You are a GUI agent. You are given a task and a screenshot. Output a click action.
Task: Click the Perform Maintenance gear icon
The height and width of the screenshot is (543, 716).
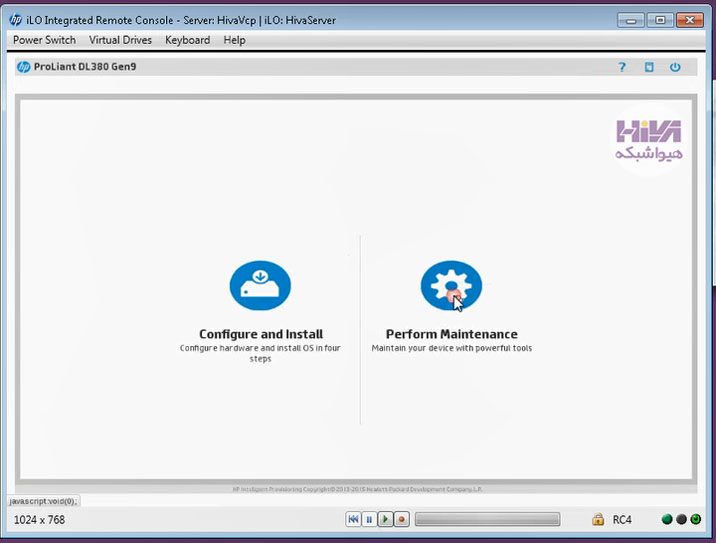click(x=451, y=285)
